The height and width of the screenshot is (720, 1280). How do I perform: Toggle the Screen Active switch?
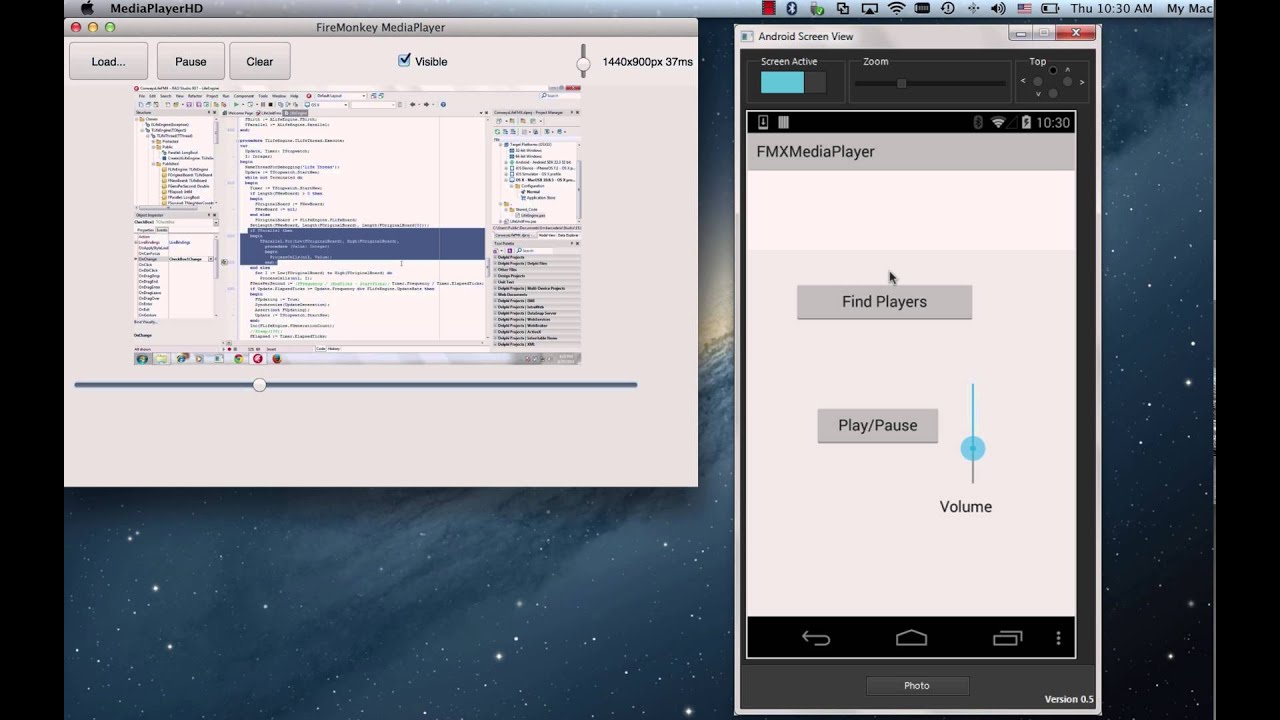tap(793, 83)
